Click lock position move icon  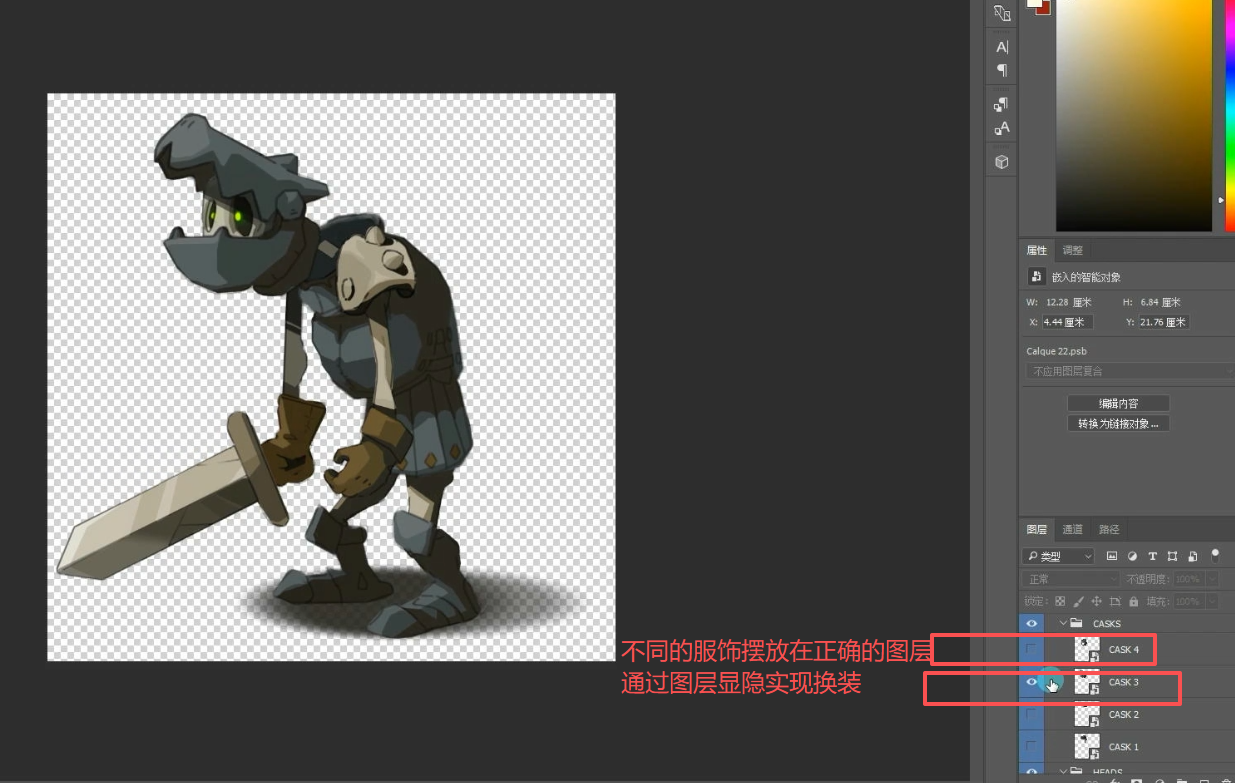point(1097,601)
